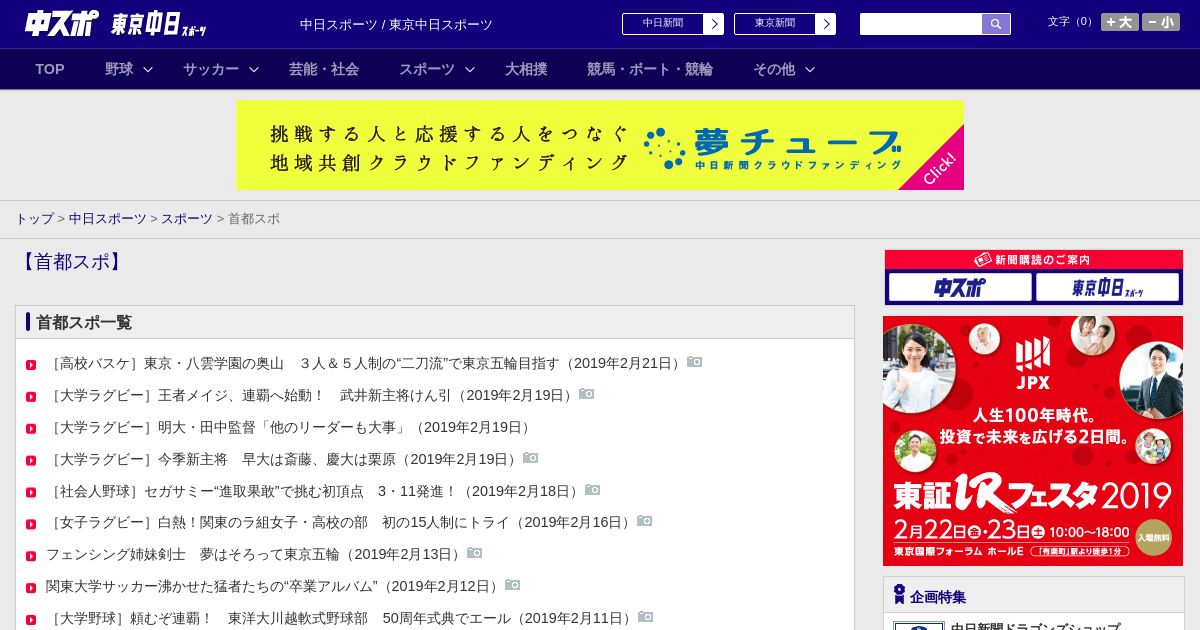The width and height of the screenshot is (1200, 630).
Task: Click the 東京中日スポーツ logo in the header
Action: click(158, 24)
